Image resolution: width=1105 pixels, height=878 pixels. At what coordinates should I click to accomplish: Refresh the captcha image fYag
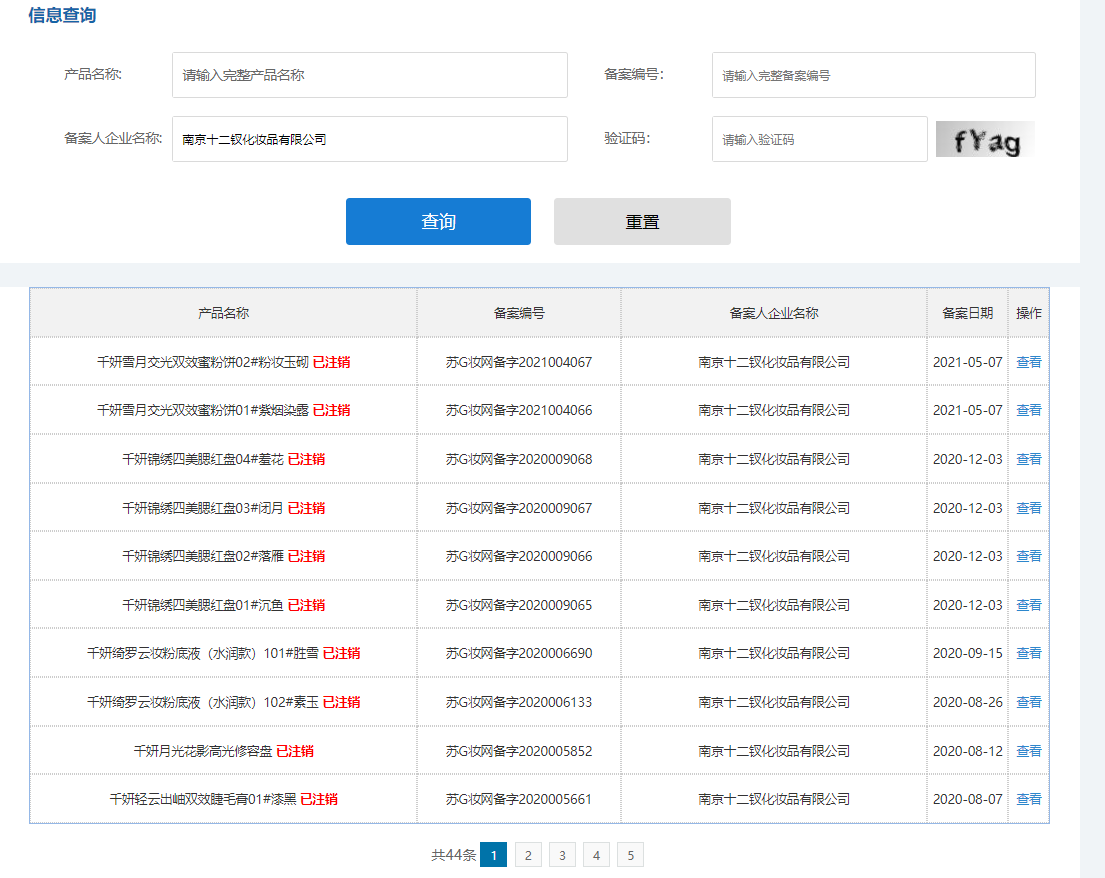[985, 140]
